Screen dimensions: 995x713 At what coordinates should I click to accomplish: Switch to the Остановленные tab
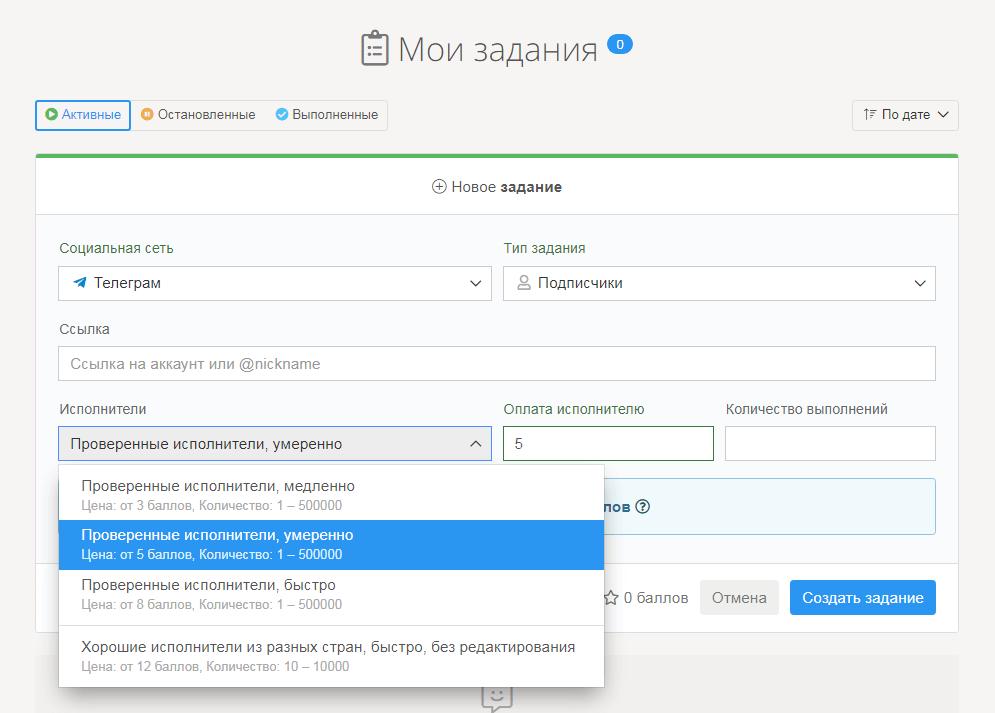click(197, 115)
